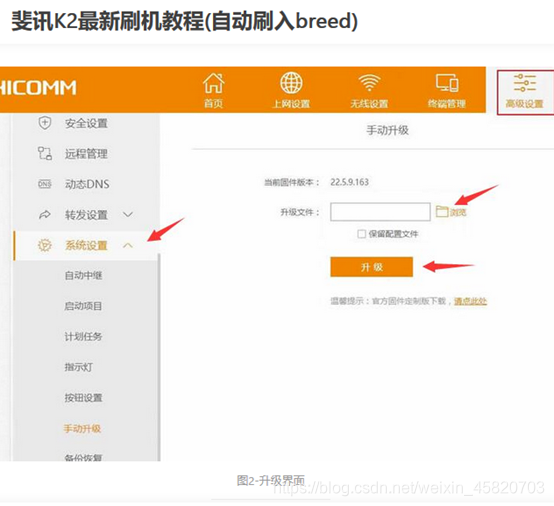Open 自动中继 submenu item

(x=83, y=275)
